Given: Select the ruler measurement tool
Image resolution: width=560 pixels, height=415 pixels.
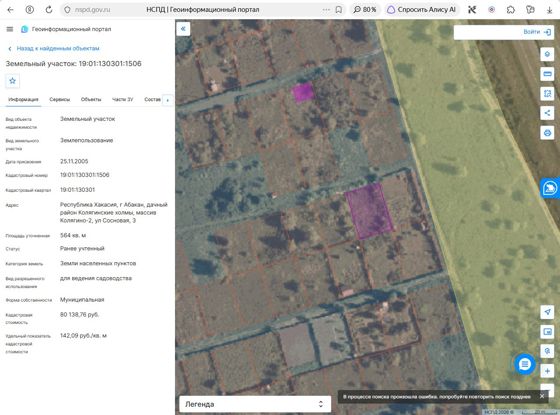Looking at the screenshot, I should 547,74.
